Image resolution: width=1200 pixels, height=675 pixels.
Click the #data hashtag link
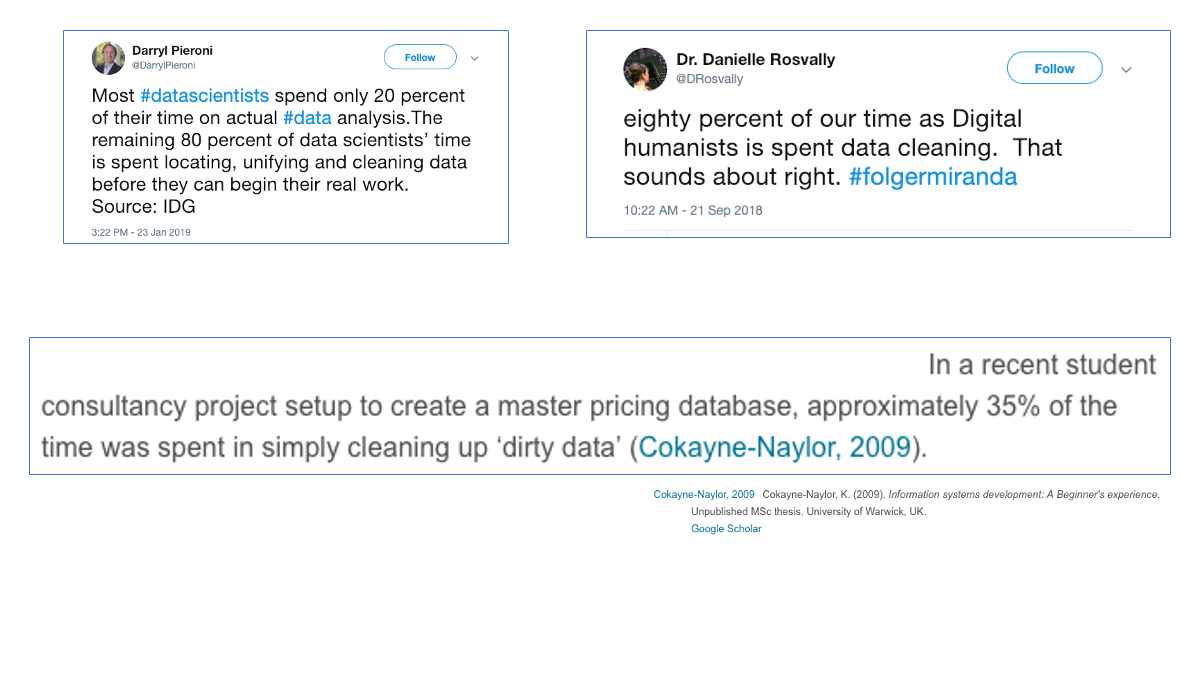(x=307, y=118)
